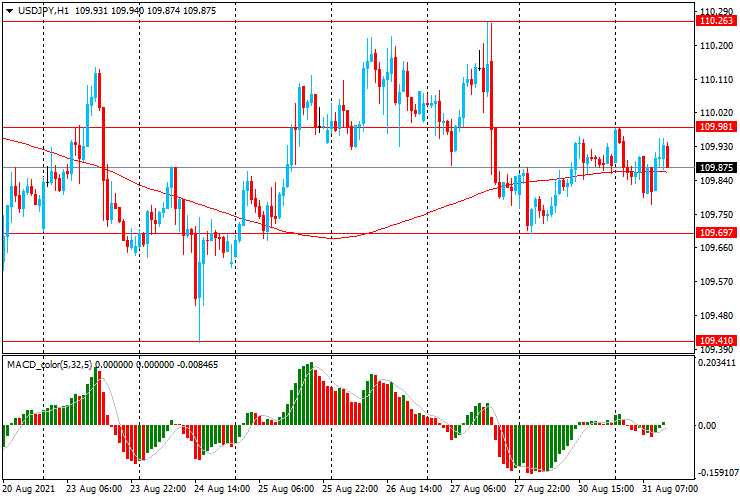Viewport: 740px width, 500px height.
Task: Click the 109.840 price scale value
Action: tap(716, 181)
